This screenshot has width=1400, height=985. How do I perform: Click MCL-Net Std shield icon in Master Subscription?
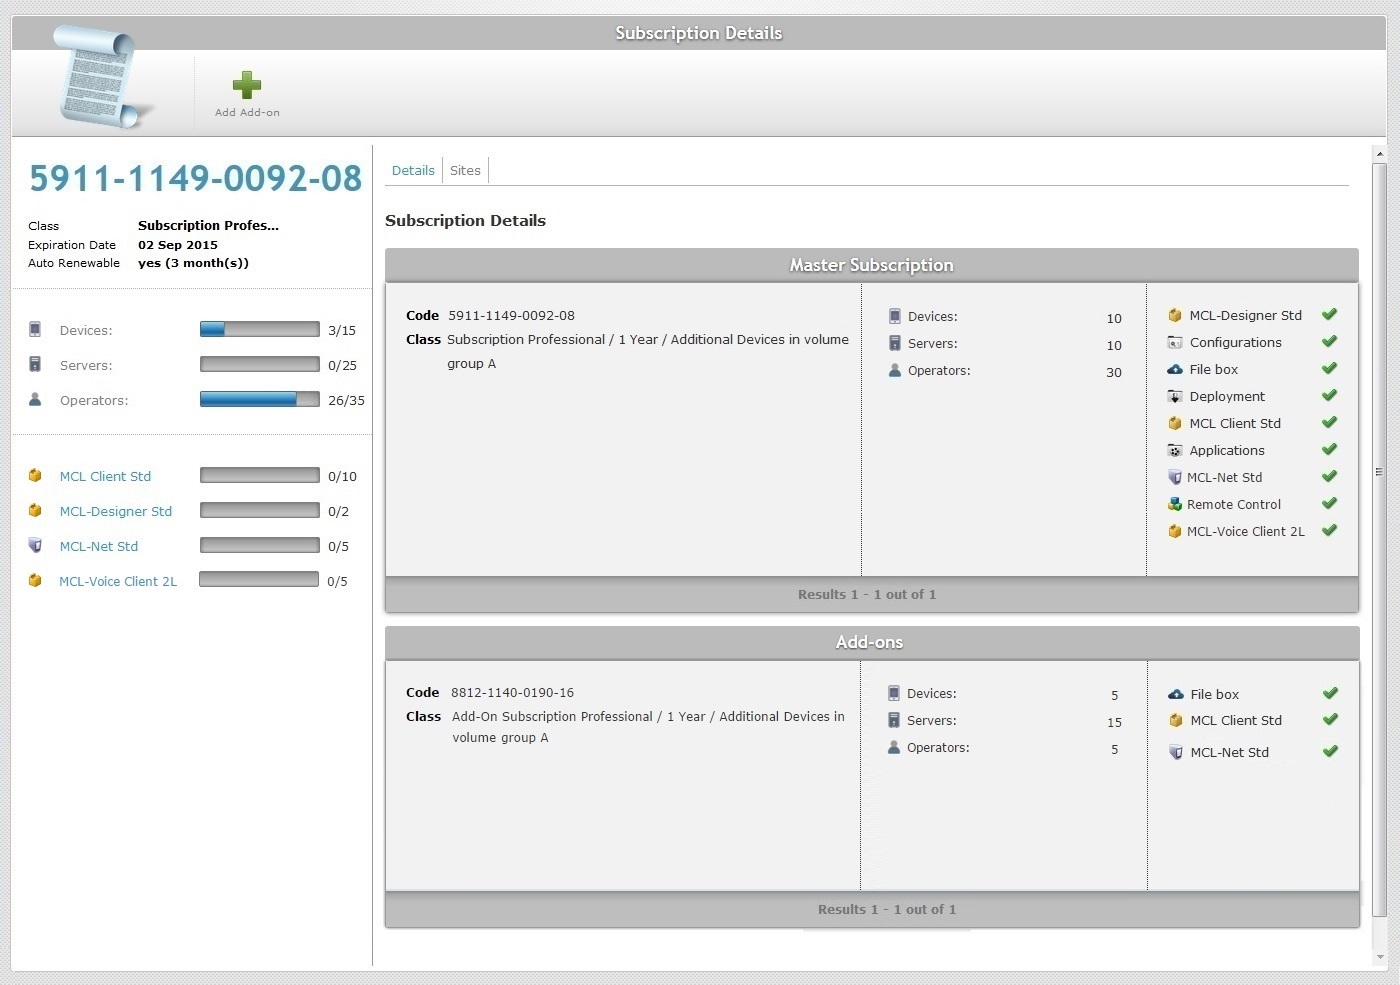tap(1175, 477)
